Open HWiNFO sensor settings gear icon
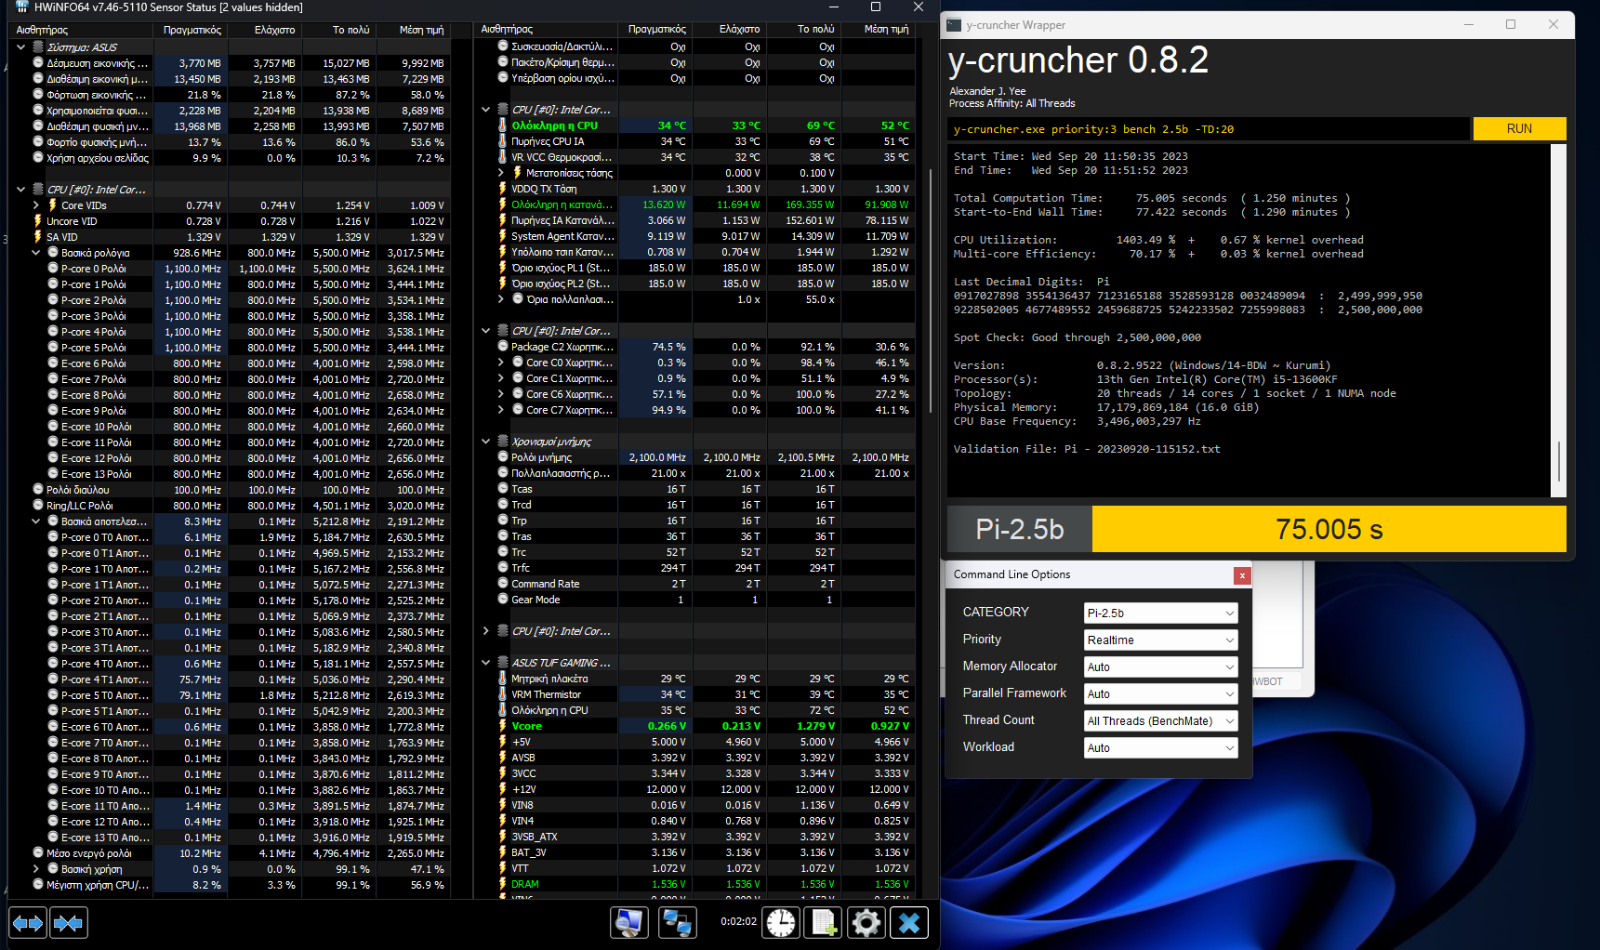The height and width of the screenshot is (950, 1600). click(x=866, y=922)
